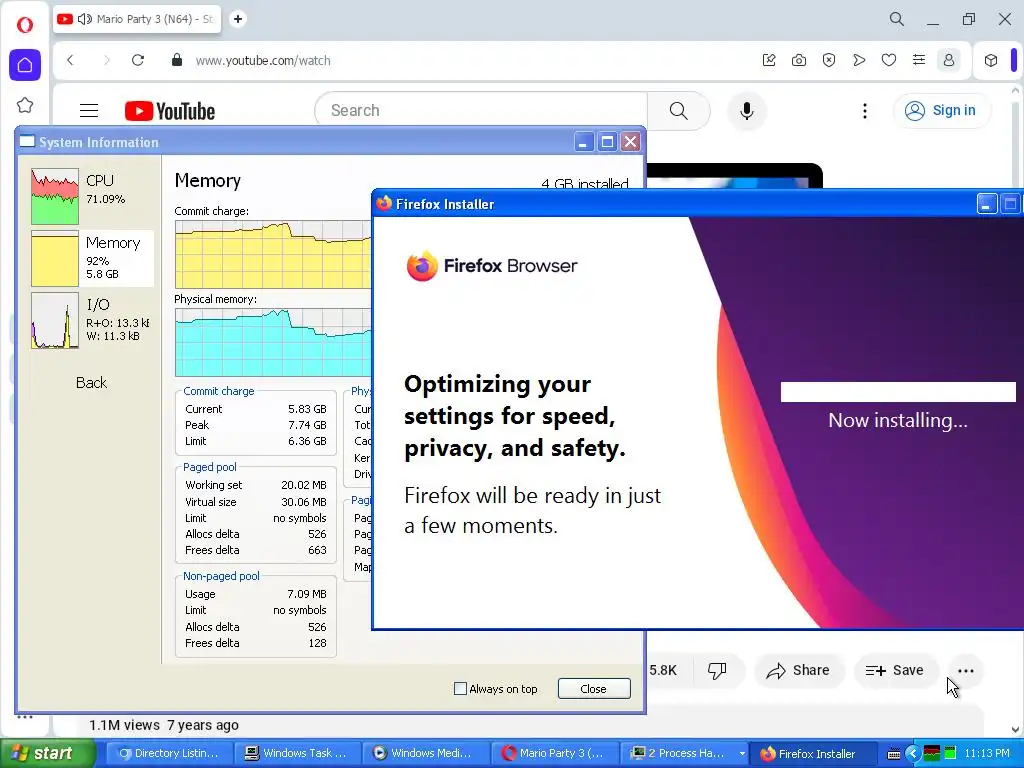1024x768 pixels.
Task: Go back in Opera browser
Action: [x=71, y=60]
